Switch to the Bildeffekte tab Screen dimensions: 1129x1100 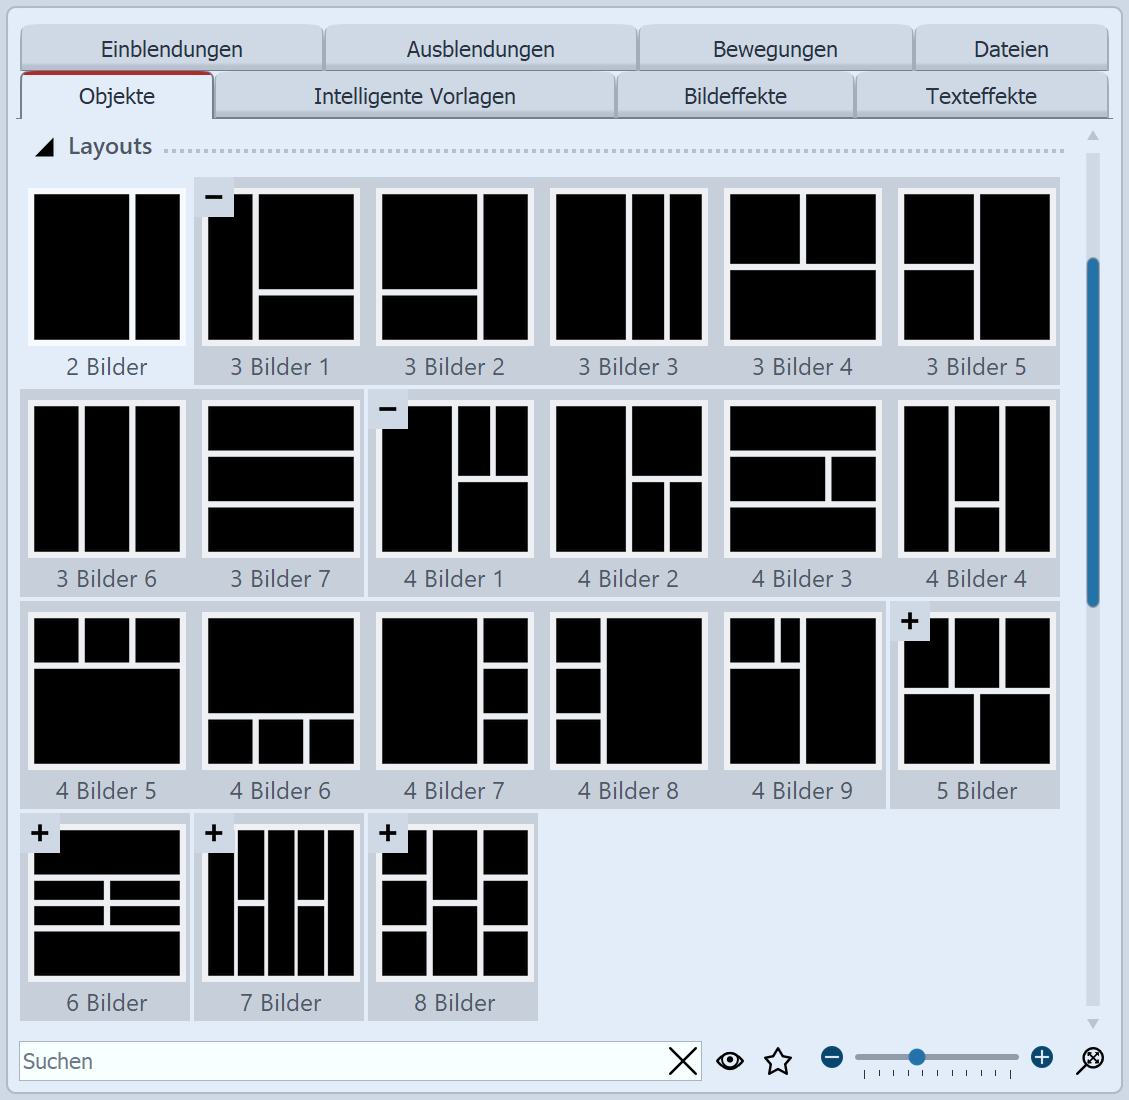[x=735, y=95]
